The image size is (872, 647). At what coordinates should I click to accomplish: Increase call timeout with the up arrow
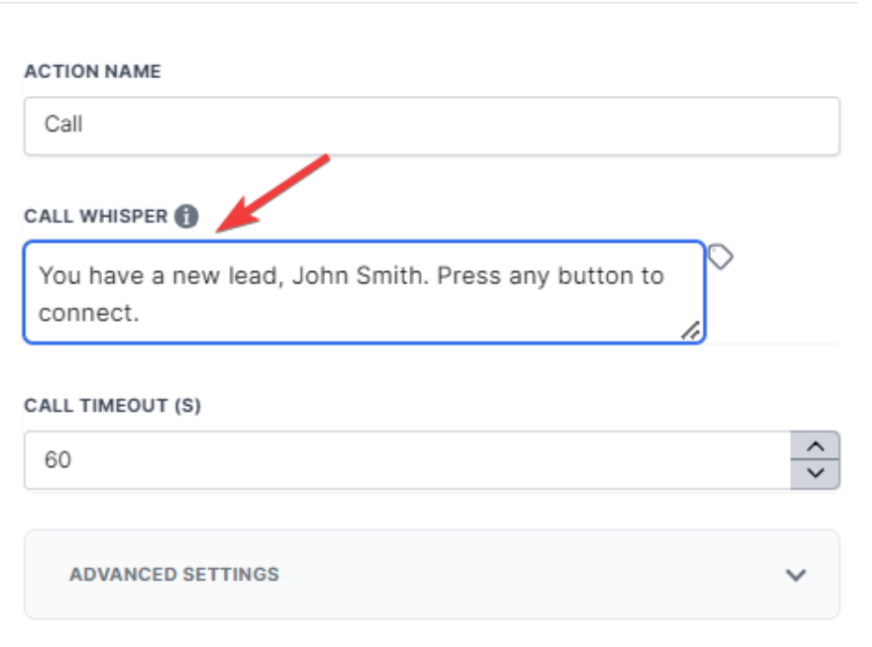tap(815, 447)
